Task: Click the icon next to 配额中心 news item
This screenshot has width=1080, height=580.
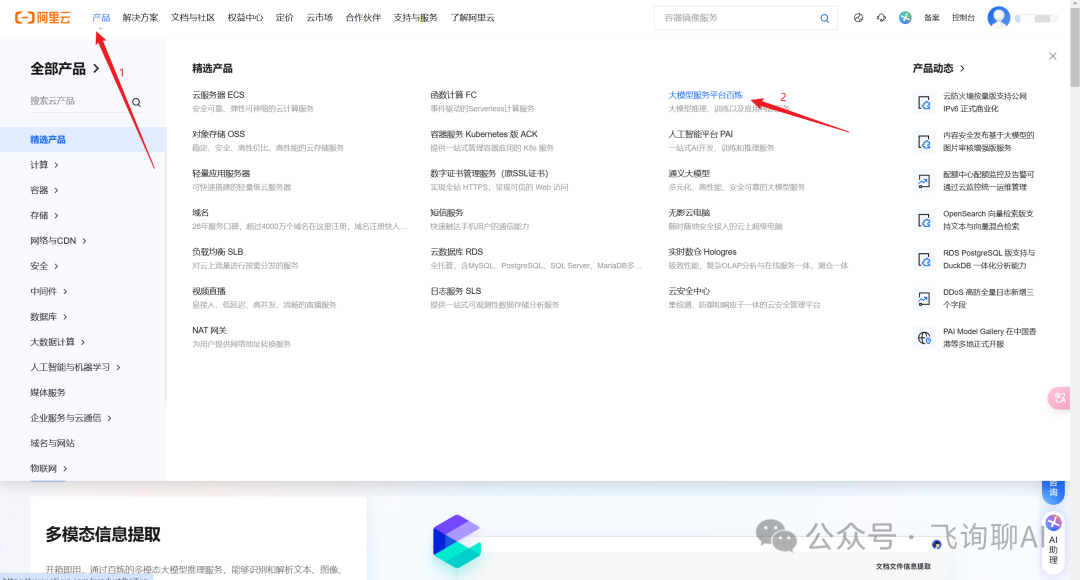Action: point(924,181)
